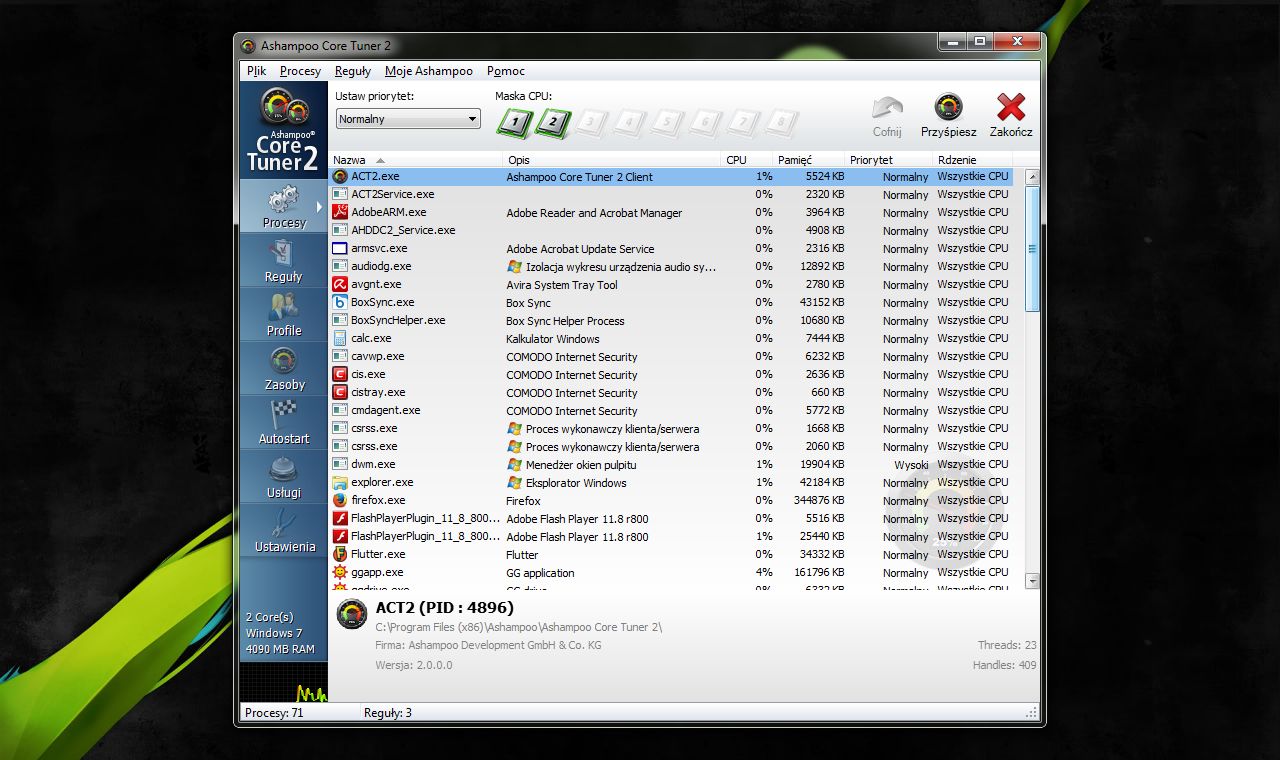Click the explorer.exe folder icon
Screen dimensions: 1280x760
point(340,482)
